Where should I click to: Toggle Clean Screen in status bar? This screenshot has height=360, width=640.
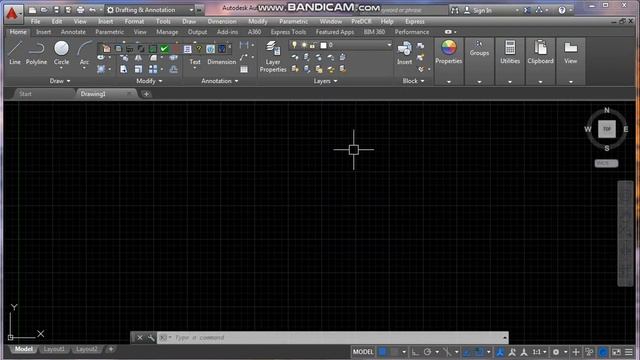pyautogui.click(x=616, y=352)
